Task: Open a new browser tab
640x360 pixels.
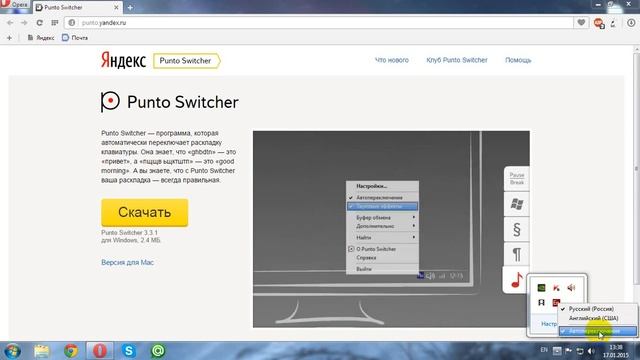Action: [130, 7]
